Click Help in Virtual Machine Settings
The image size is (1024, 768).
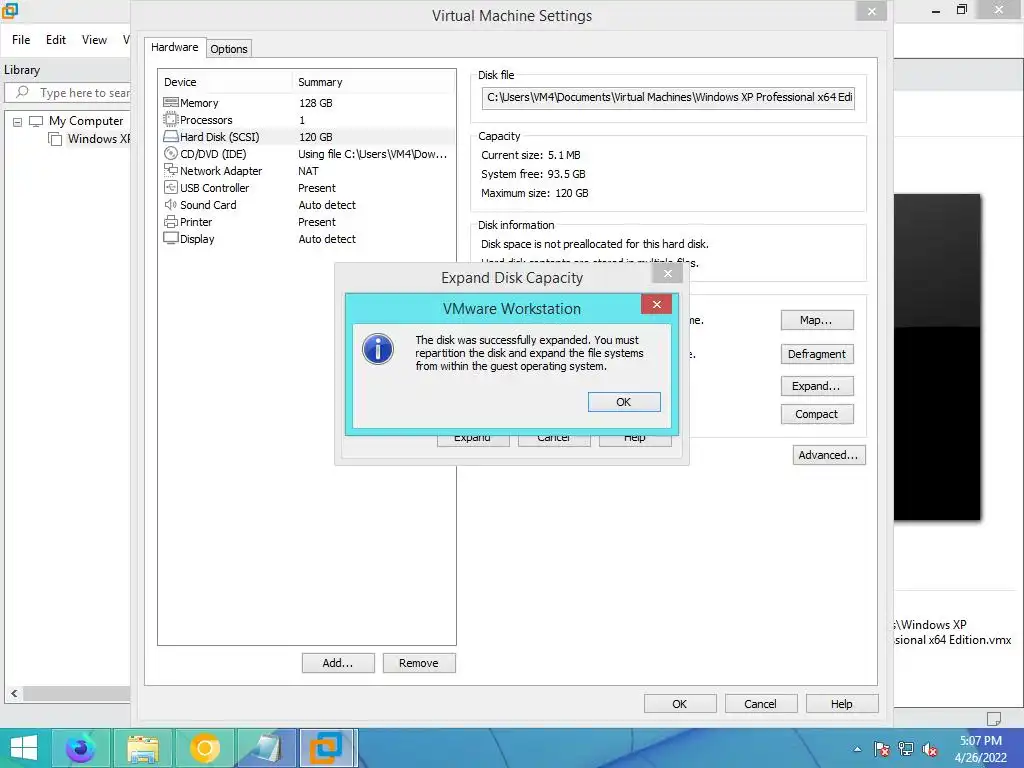(841, 704)
